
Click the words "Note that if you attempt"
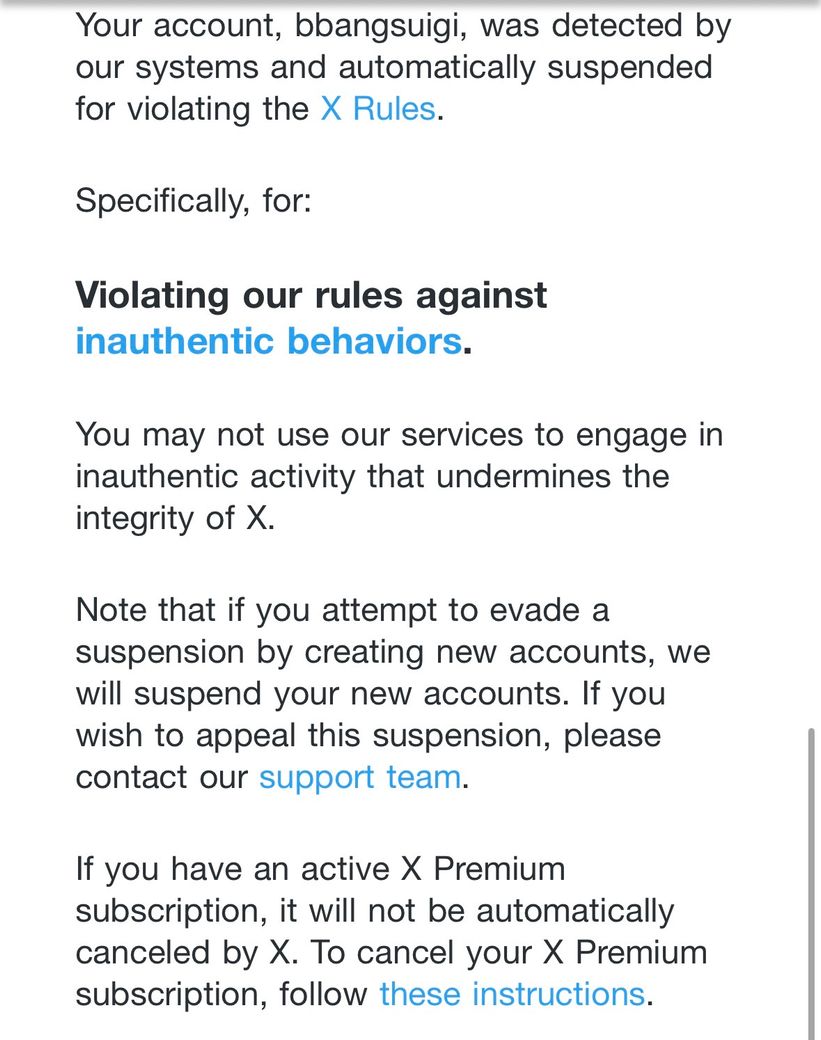250,609
